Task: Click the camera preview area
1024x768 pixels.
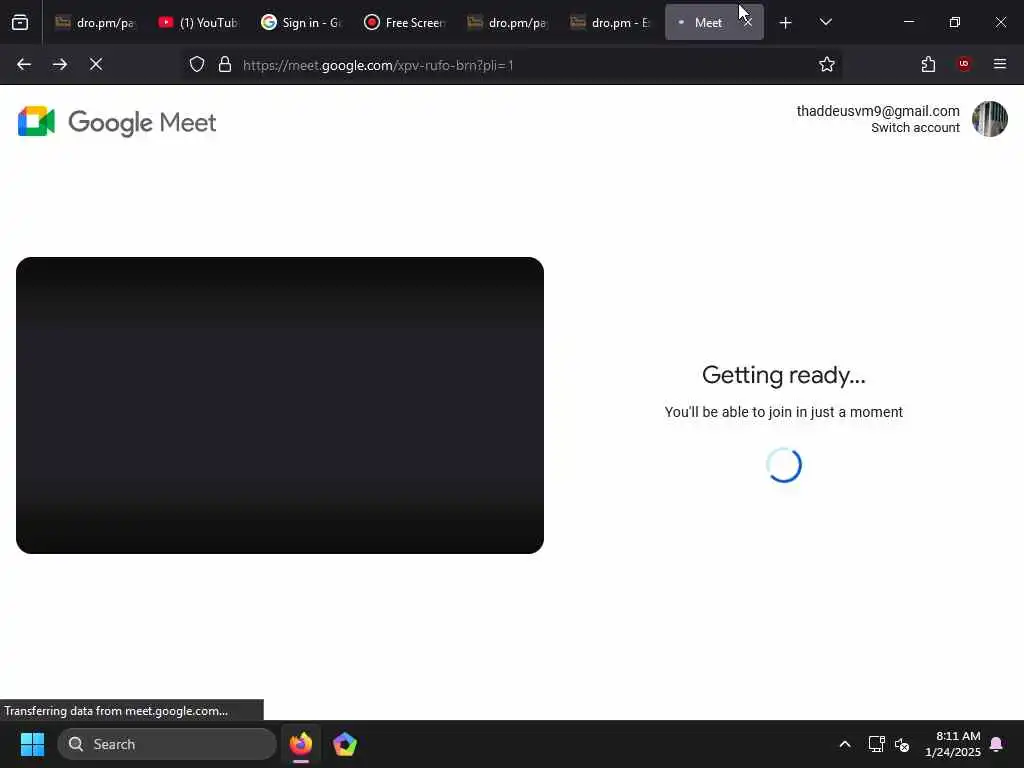Action: pos(280,406)
